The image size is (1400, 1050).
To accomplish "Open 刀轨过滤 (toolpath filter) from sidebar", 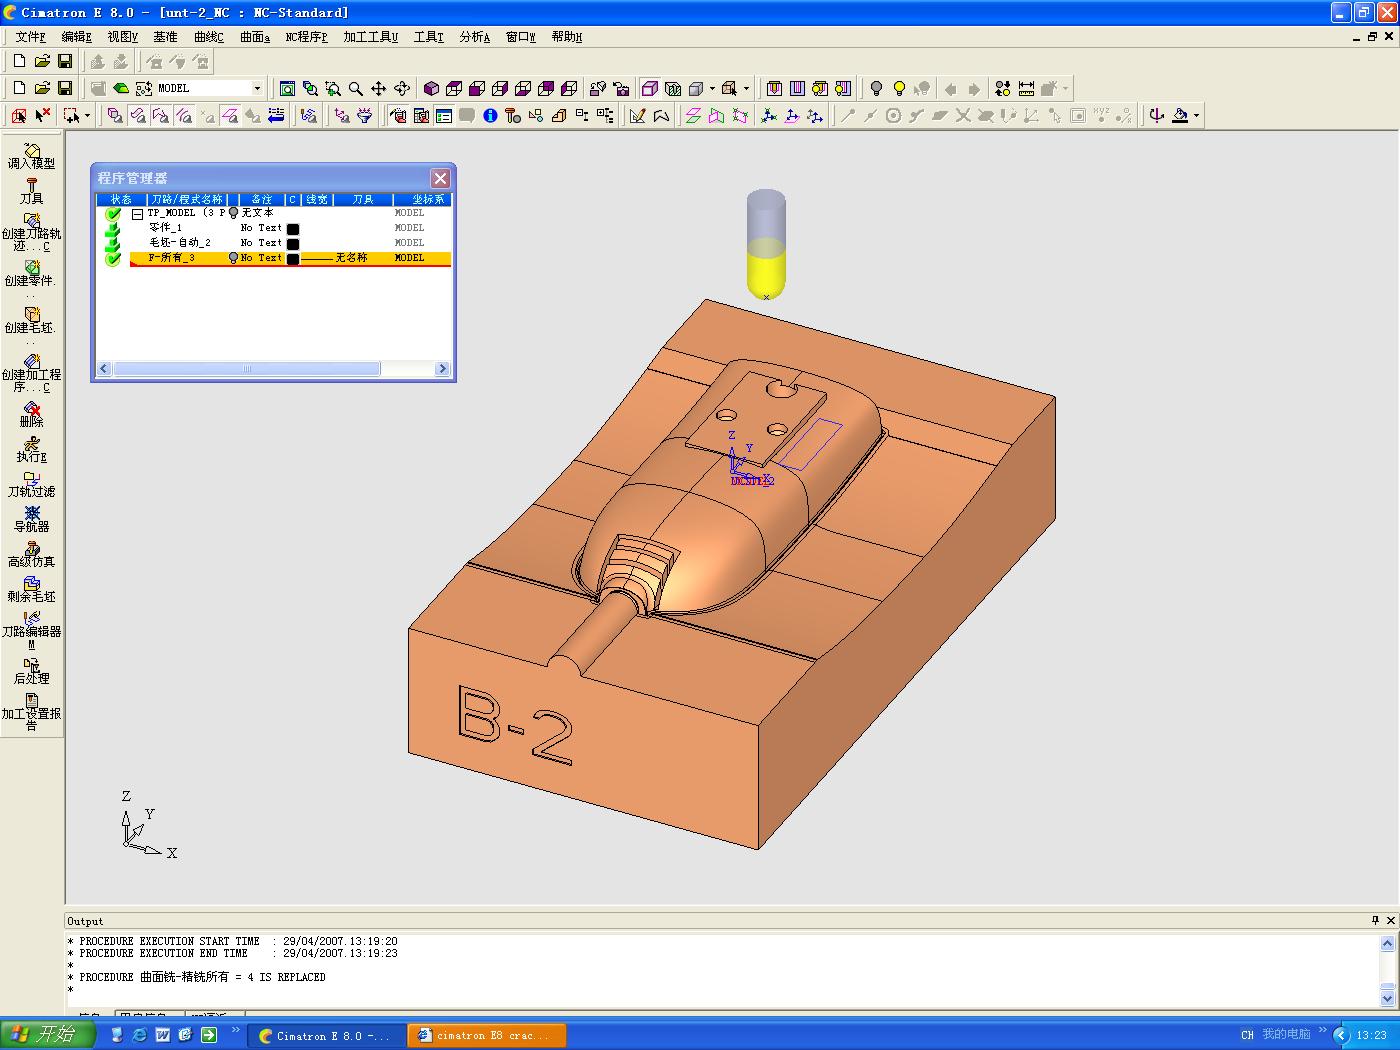I will [x=31, y=484].
